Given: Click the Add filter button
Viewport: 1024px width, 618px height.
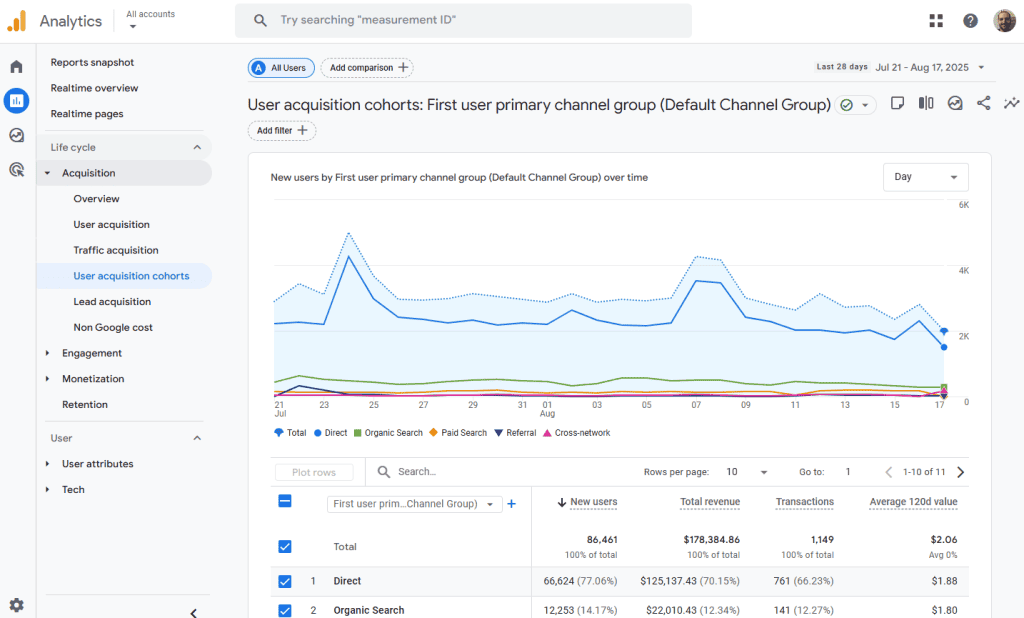Looking at the screenshot, I should 281,131.
